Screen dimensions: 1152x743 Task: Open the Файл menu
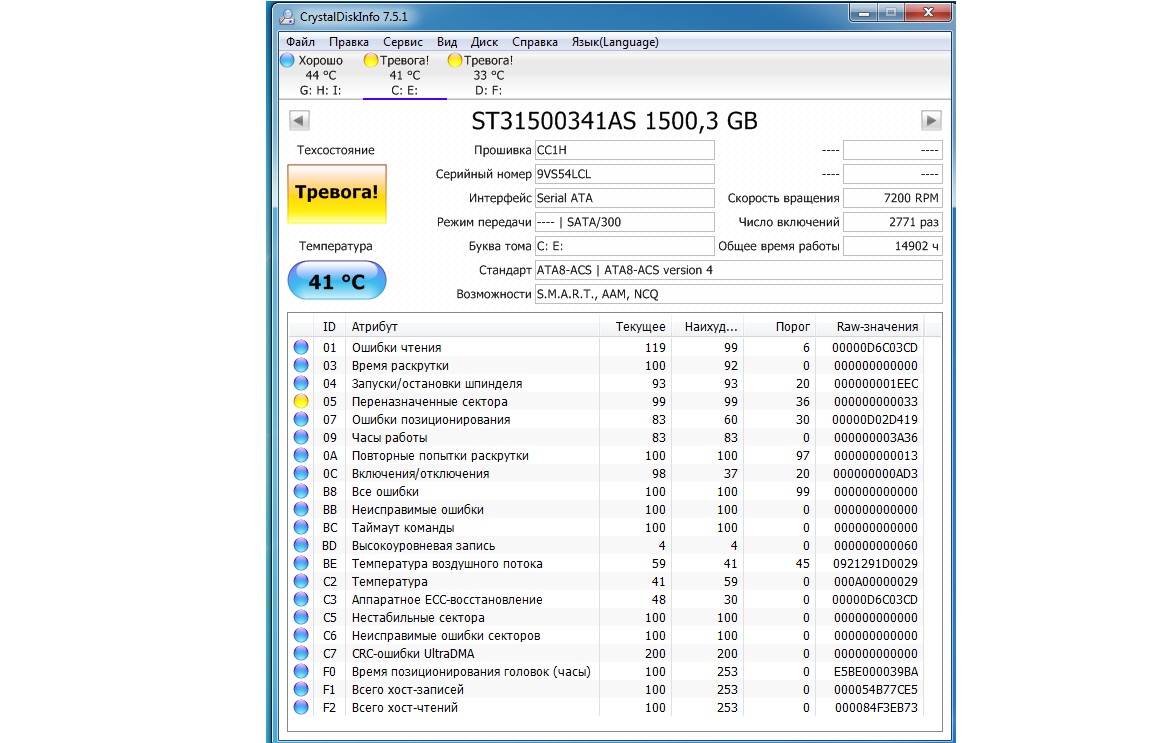click(x=300, y=42)
